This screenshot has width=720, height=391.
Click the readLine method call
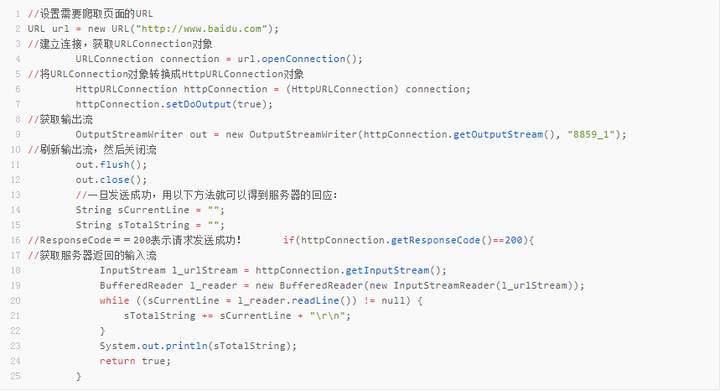315,301
